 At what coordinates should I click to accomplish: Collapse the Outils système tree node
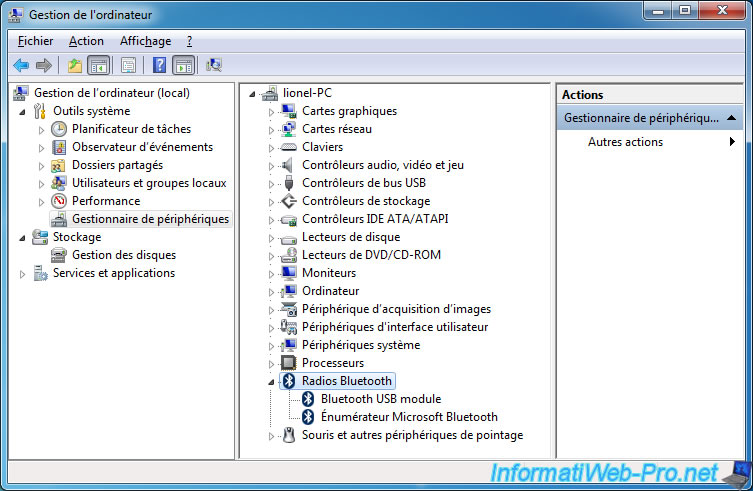click(22, 112)
